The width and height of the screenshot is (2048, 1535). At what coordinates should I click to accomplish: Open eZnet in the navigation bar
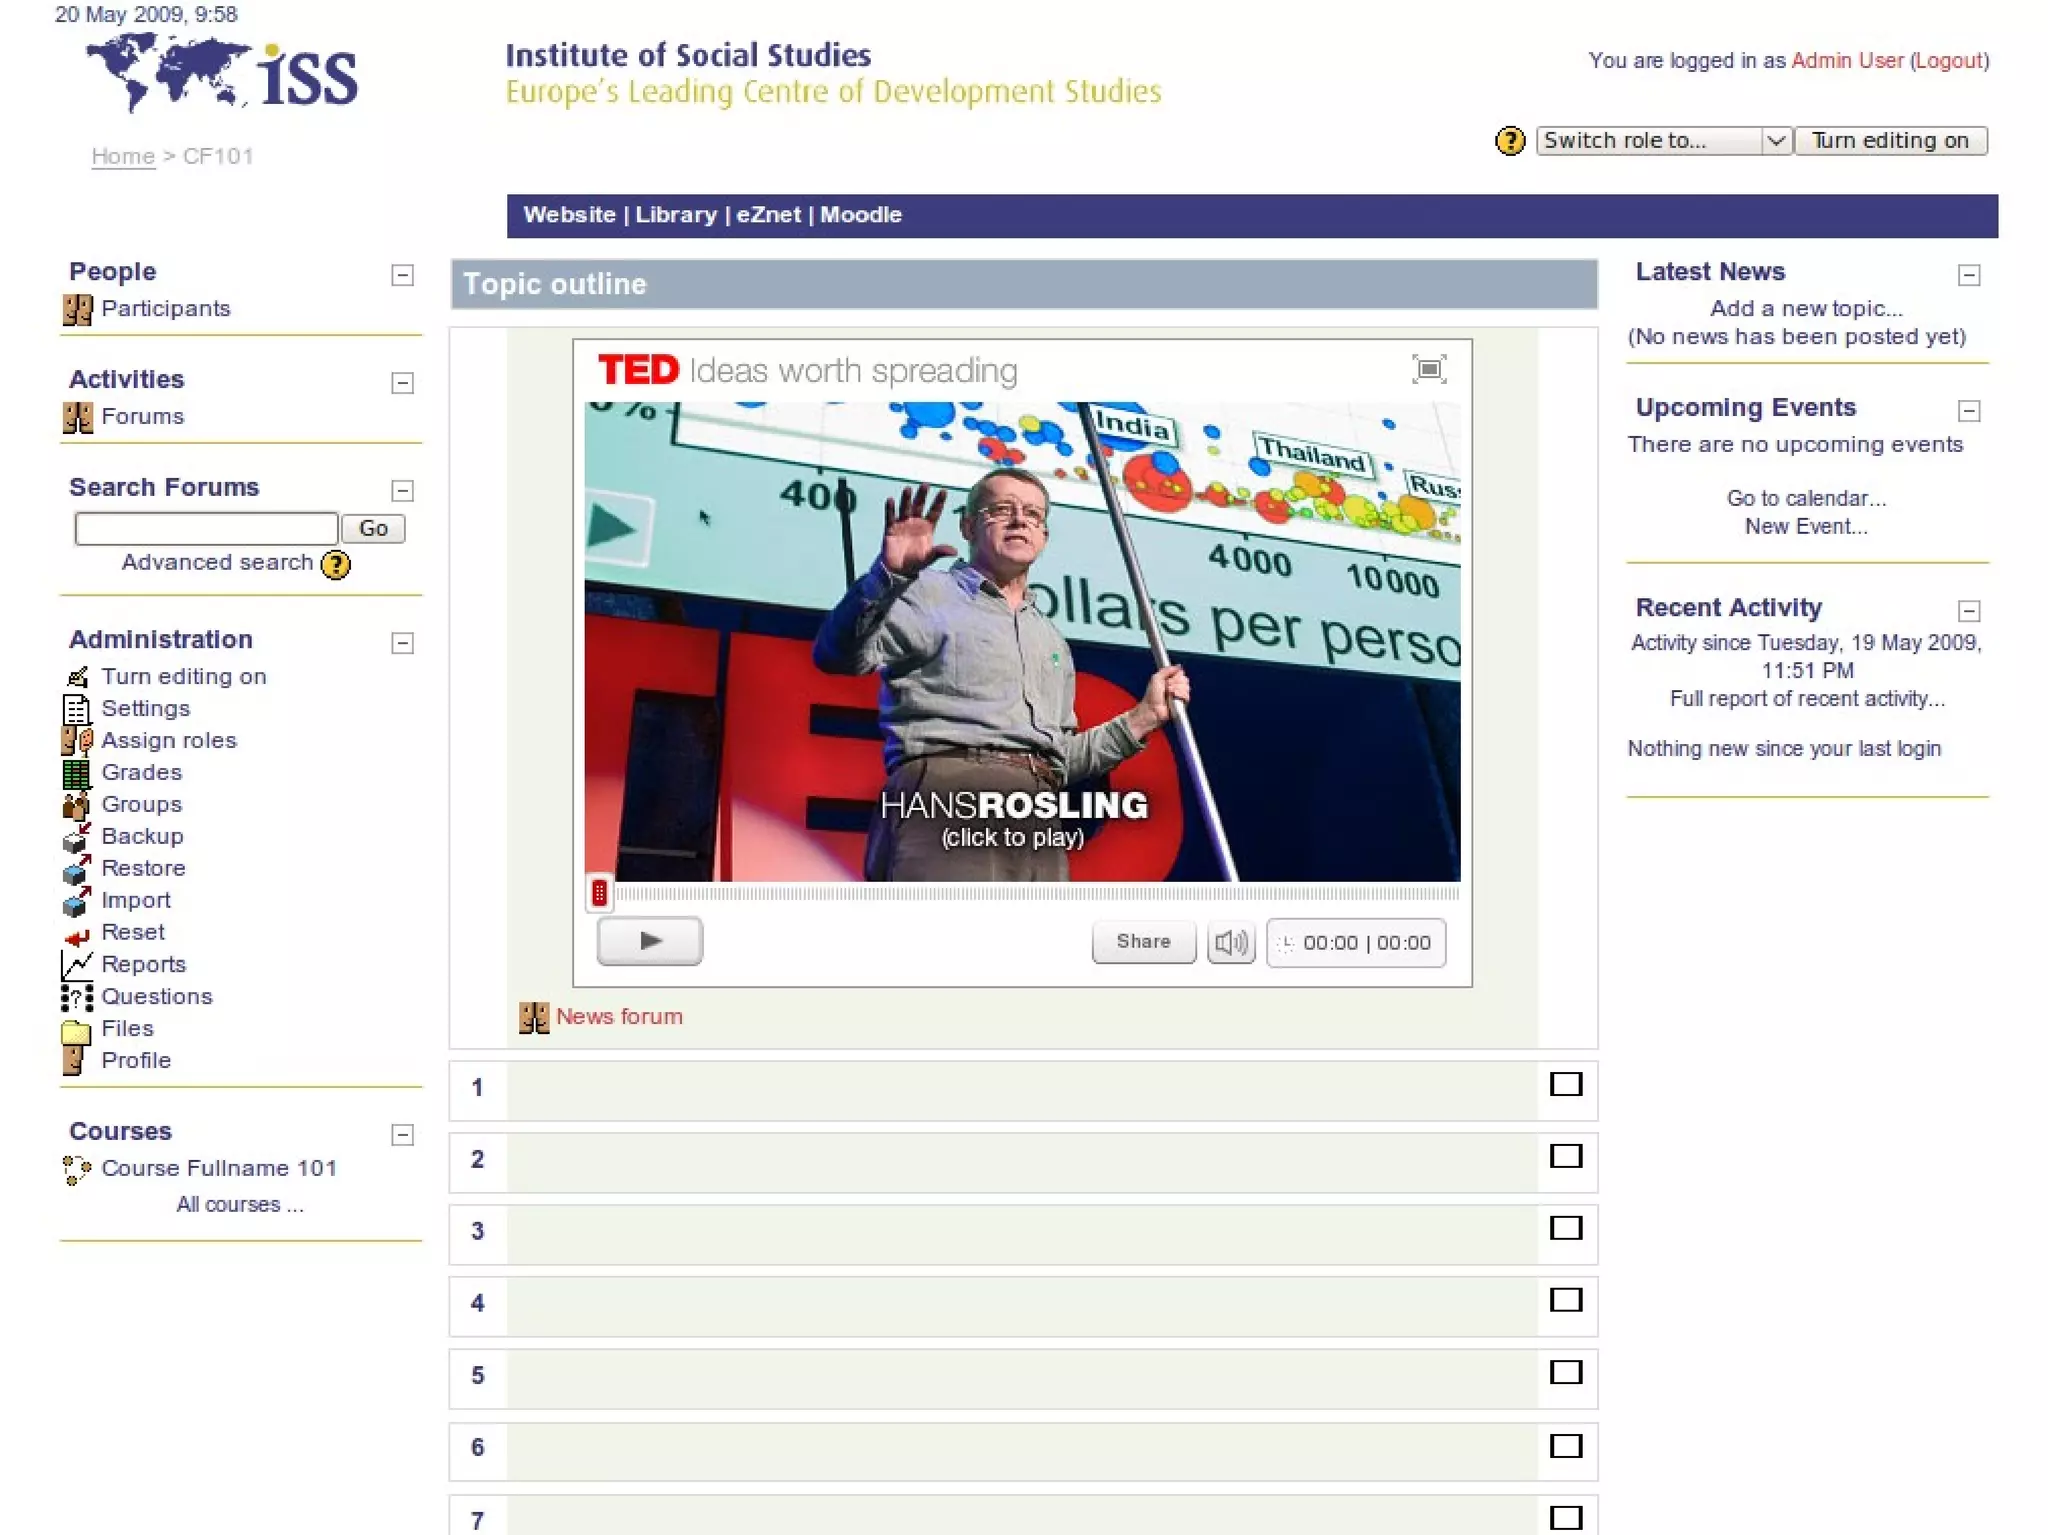click(x=768, y=215)
